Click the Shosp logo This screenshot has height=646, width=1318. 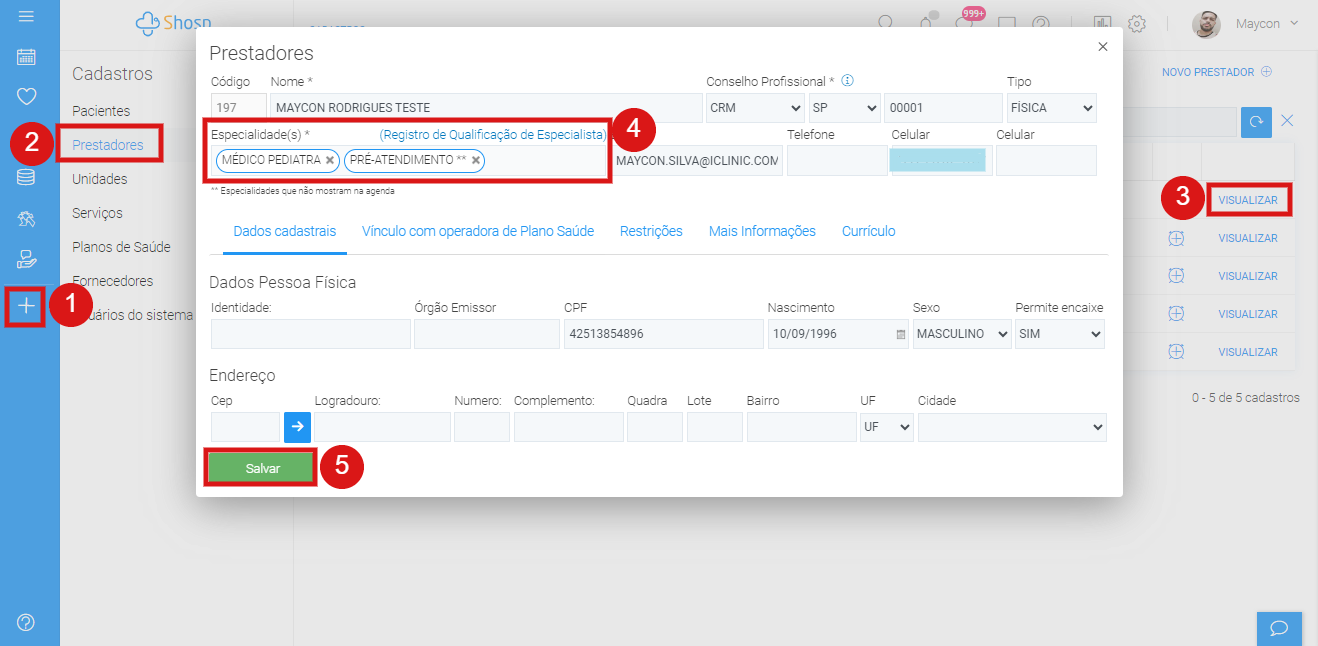coord(175,23)
